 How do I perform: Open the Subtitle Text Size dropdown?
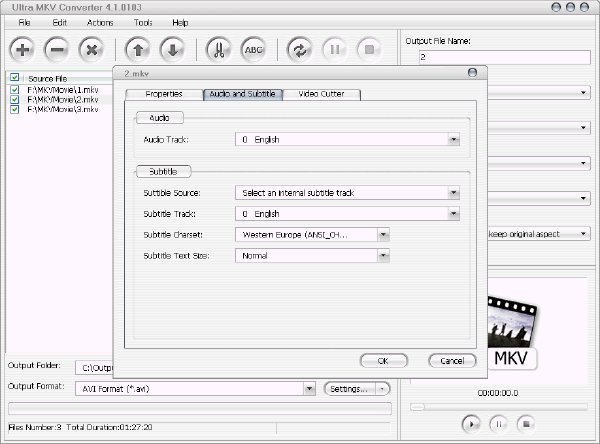coord(383,255)
